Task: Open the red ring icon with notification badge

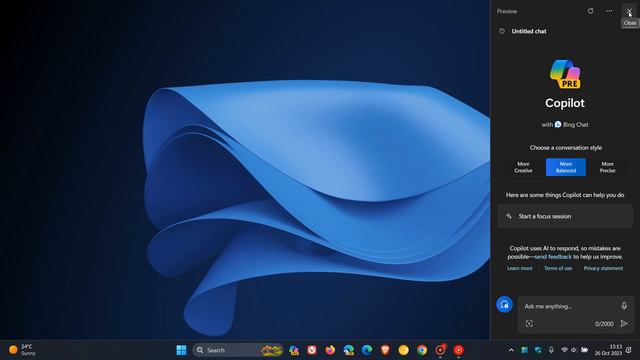Action: [x=440, y=350]
